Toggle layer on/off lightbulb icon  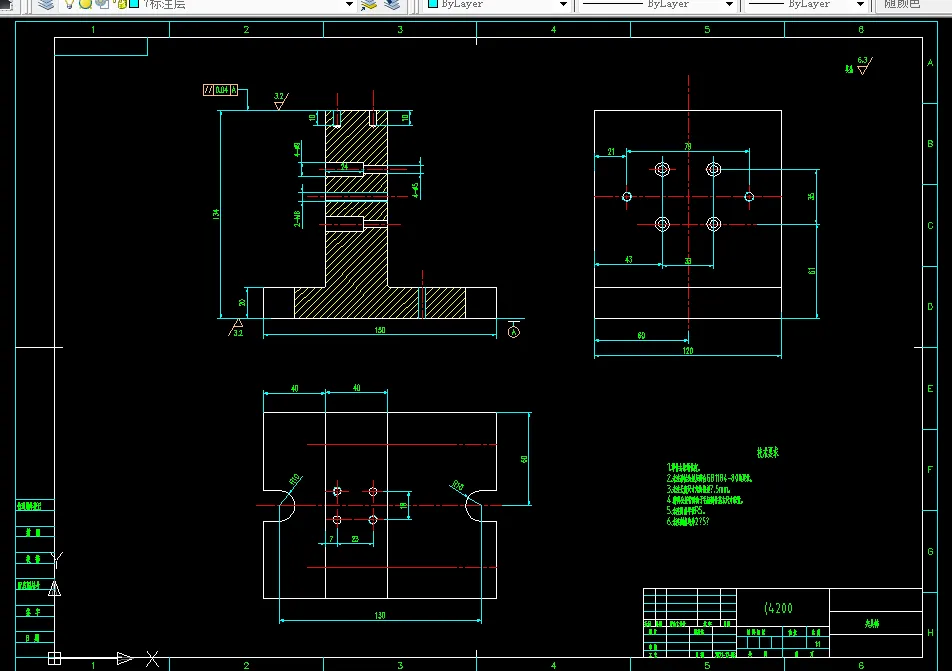tap(69, 5)
